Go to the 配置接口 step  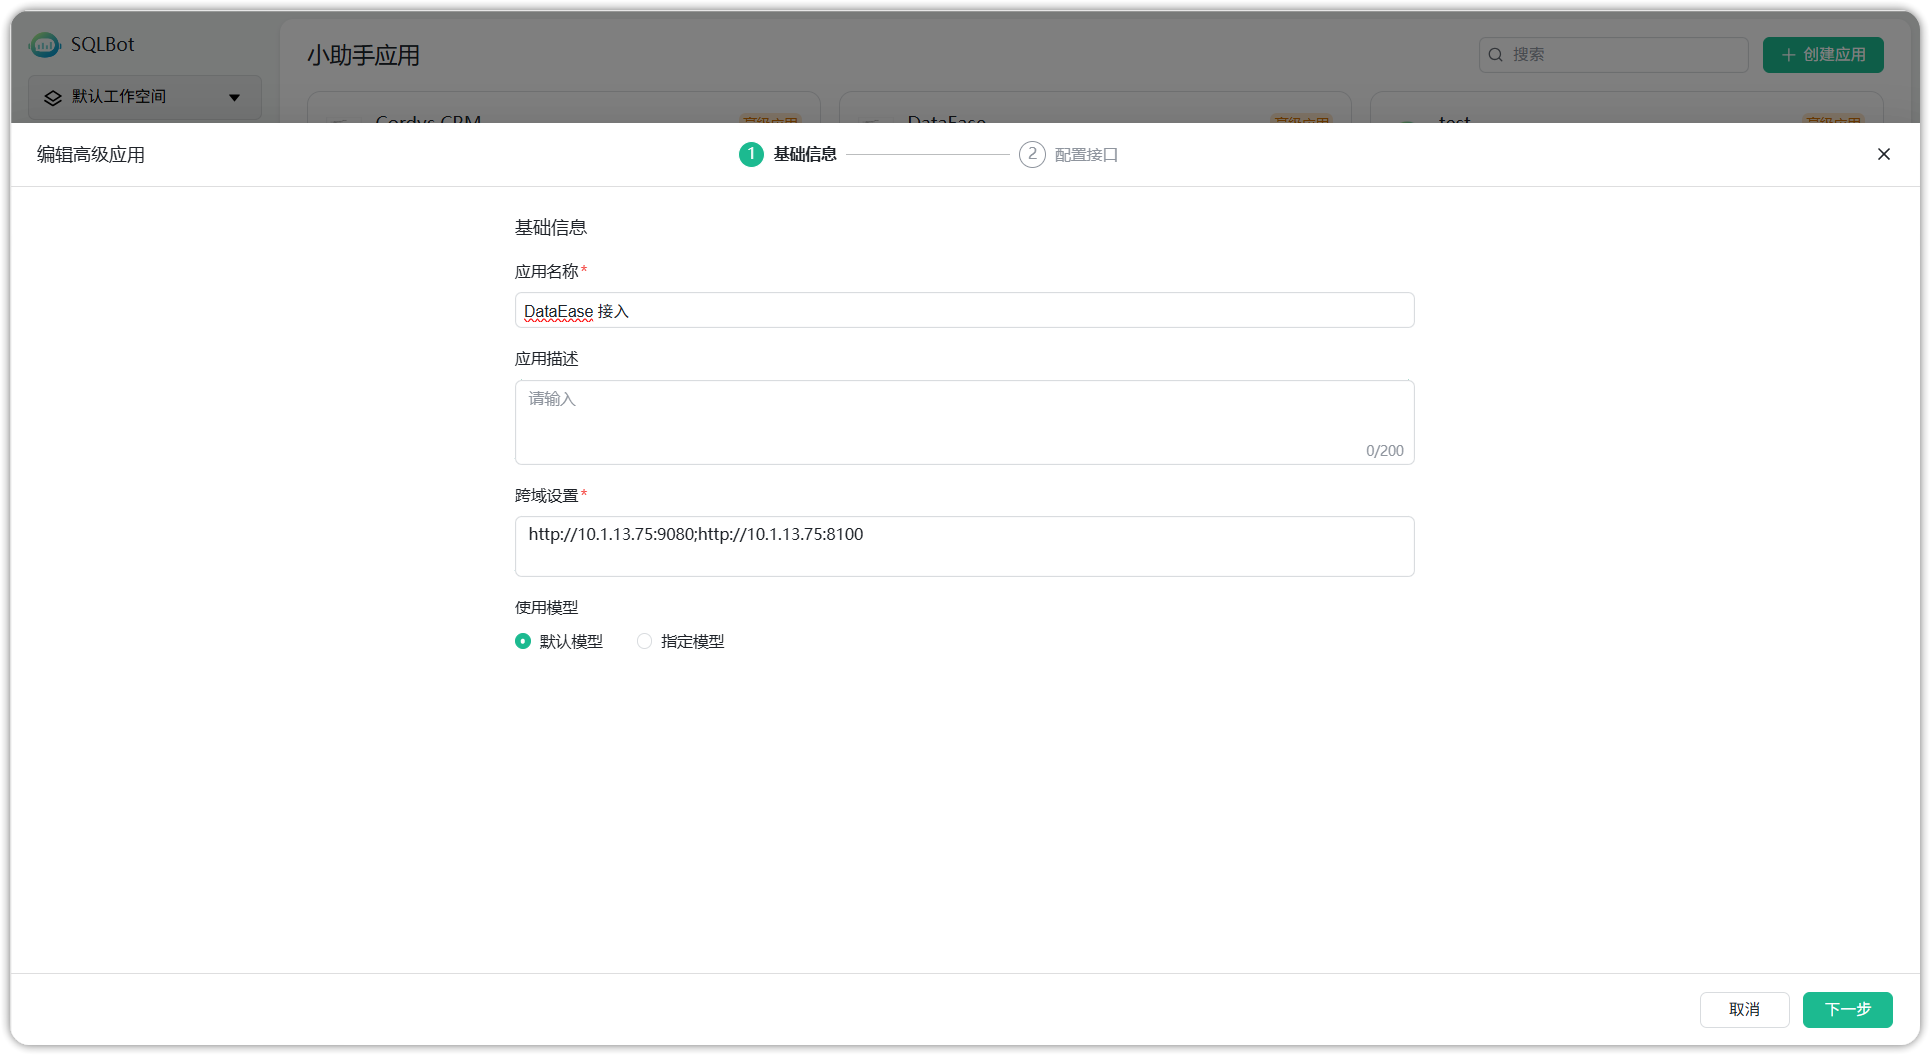[1086, 155]
